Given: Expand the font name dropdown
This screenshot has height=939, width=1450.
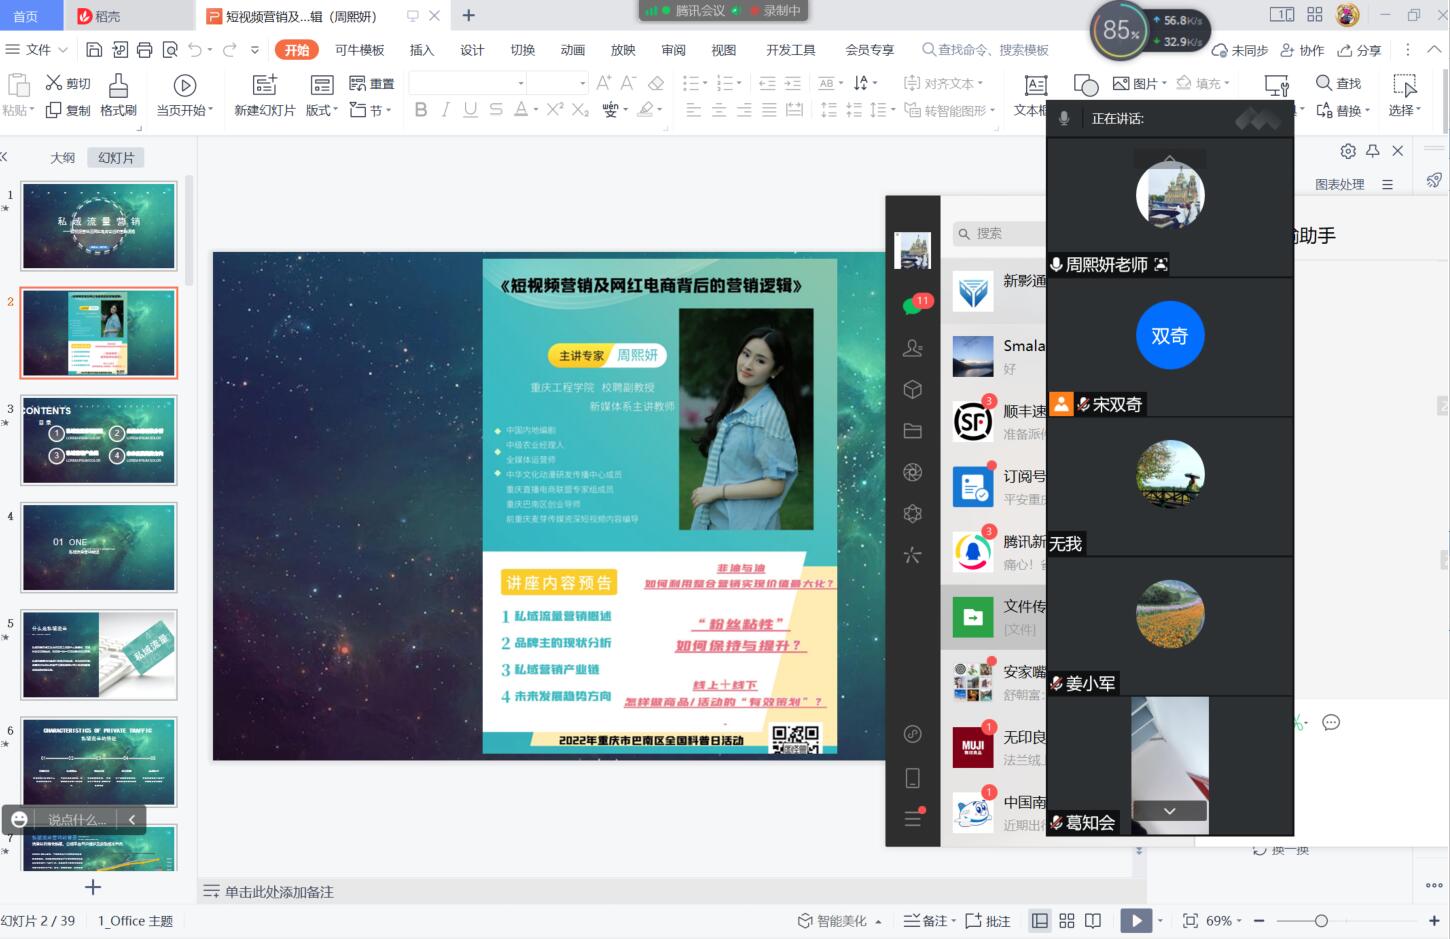Looking at the screenshot, I should 520,83.
